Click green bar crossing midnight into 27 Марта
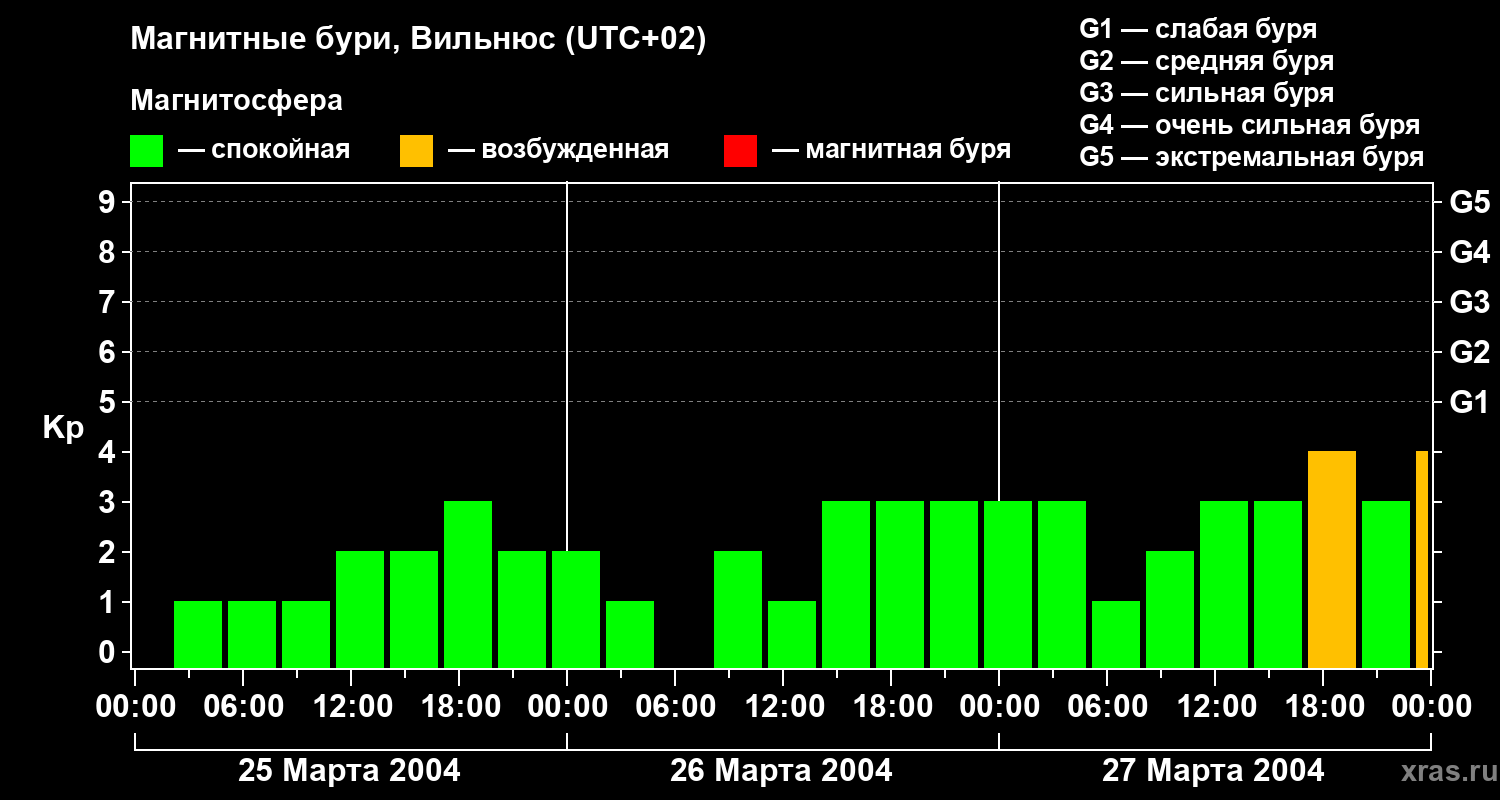Image resolution: width=1500 pixels, height=800 pixels. [1008, 585]
